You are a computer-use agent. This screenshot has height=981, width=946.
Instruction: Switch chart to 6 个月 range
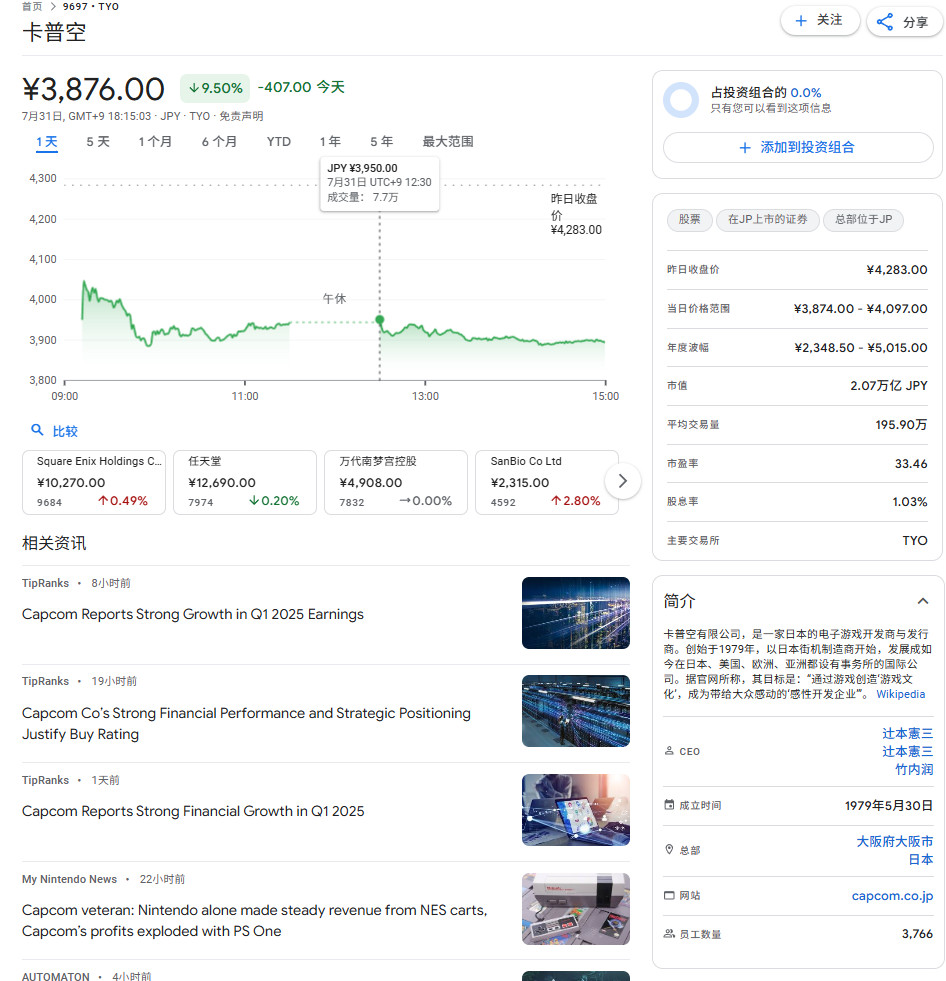(x=219, y=142)
